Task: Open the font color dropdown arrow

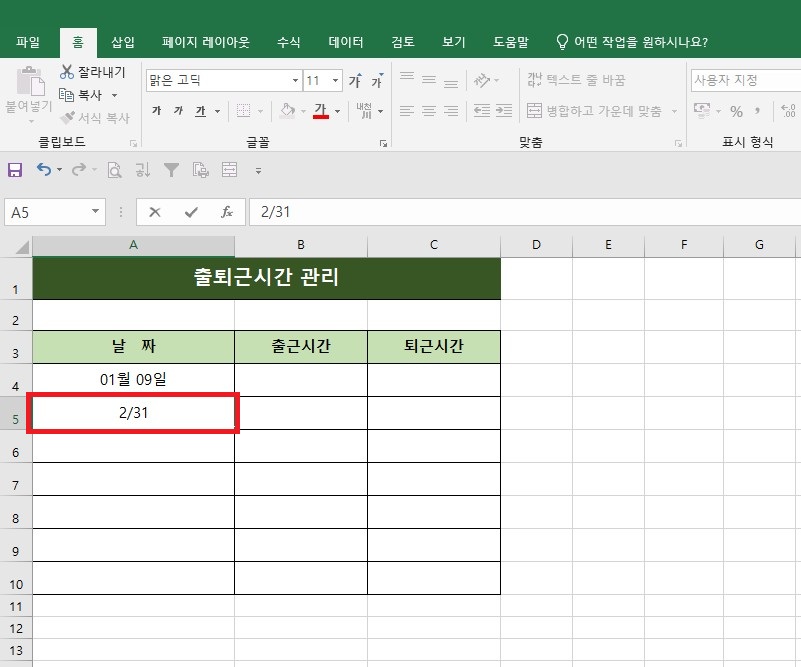Action: (x=337, y=111)
